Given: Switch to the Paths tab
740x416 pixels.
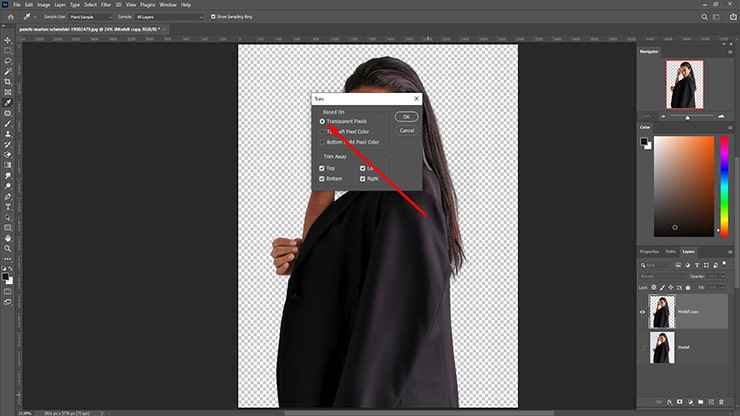Looking at the screenshot, I should click(x=671, y=252).
